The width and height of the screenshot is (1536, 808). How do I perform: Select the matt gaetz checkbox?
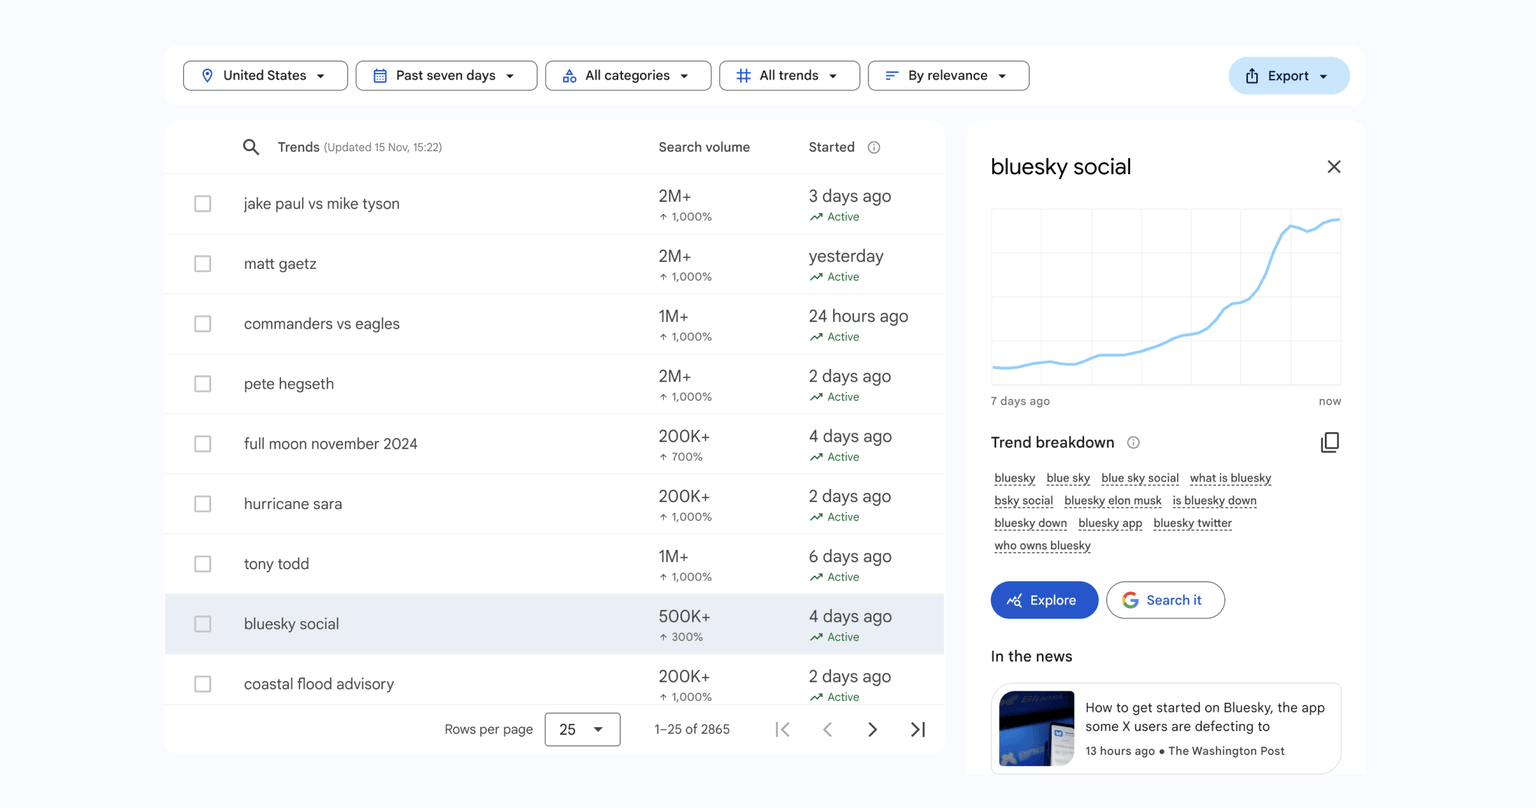(x=203, y=264)
